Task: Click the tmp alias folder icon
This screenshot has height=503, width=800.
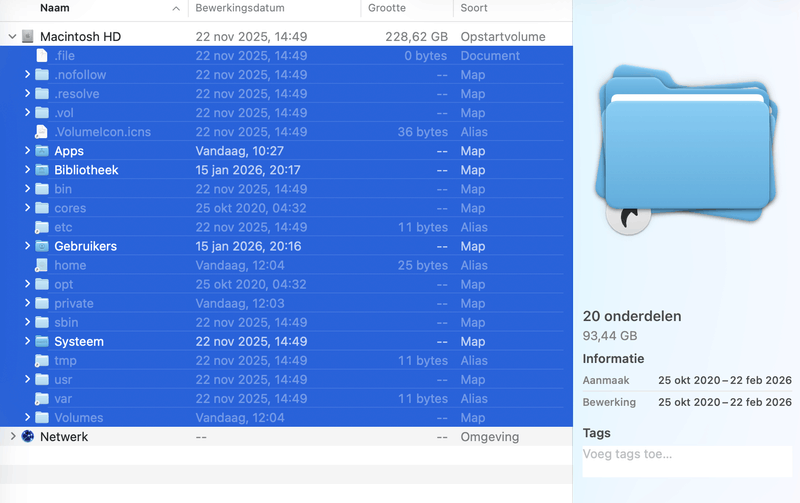Action: [42, 361]
